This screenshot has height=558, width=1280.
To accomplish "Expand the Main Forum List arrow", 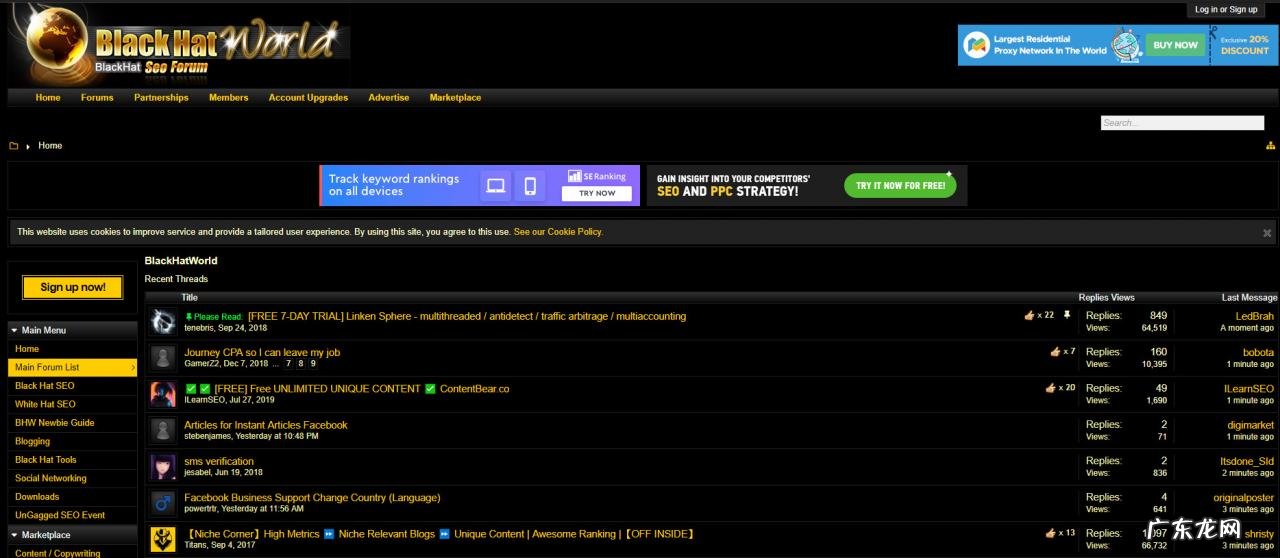I will [x=132, y=368].
